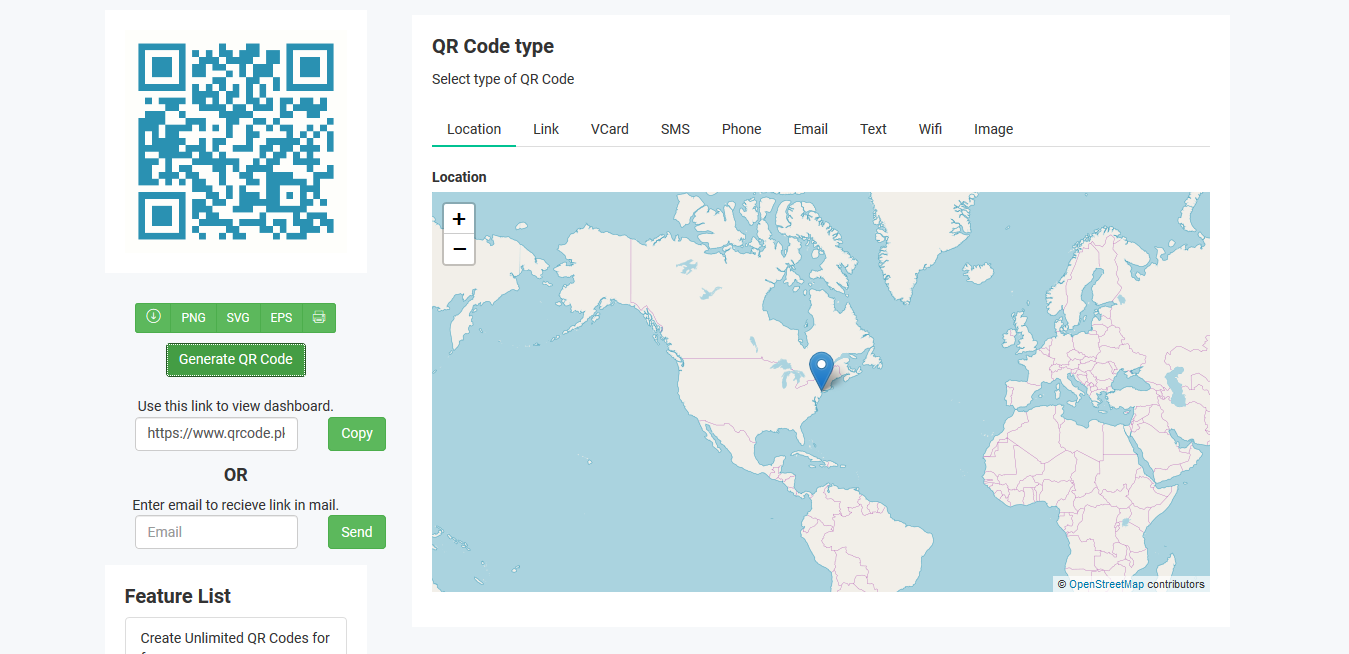Viewport: 1349px width, 654px height.
Task: Click the Generate QR Code button
Action: click(235, 359)
